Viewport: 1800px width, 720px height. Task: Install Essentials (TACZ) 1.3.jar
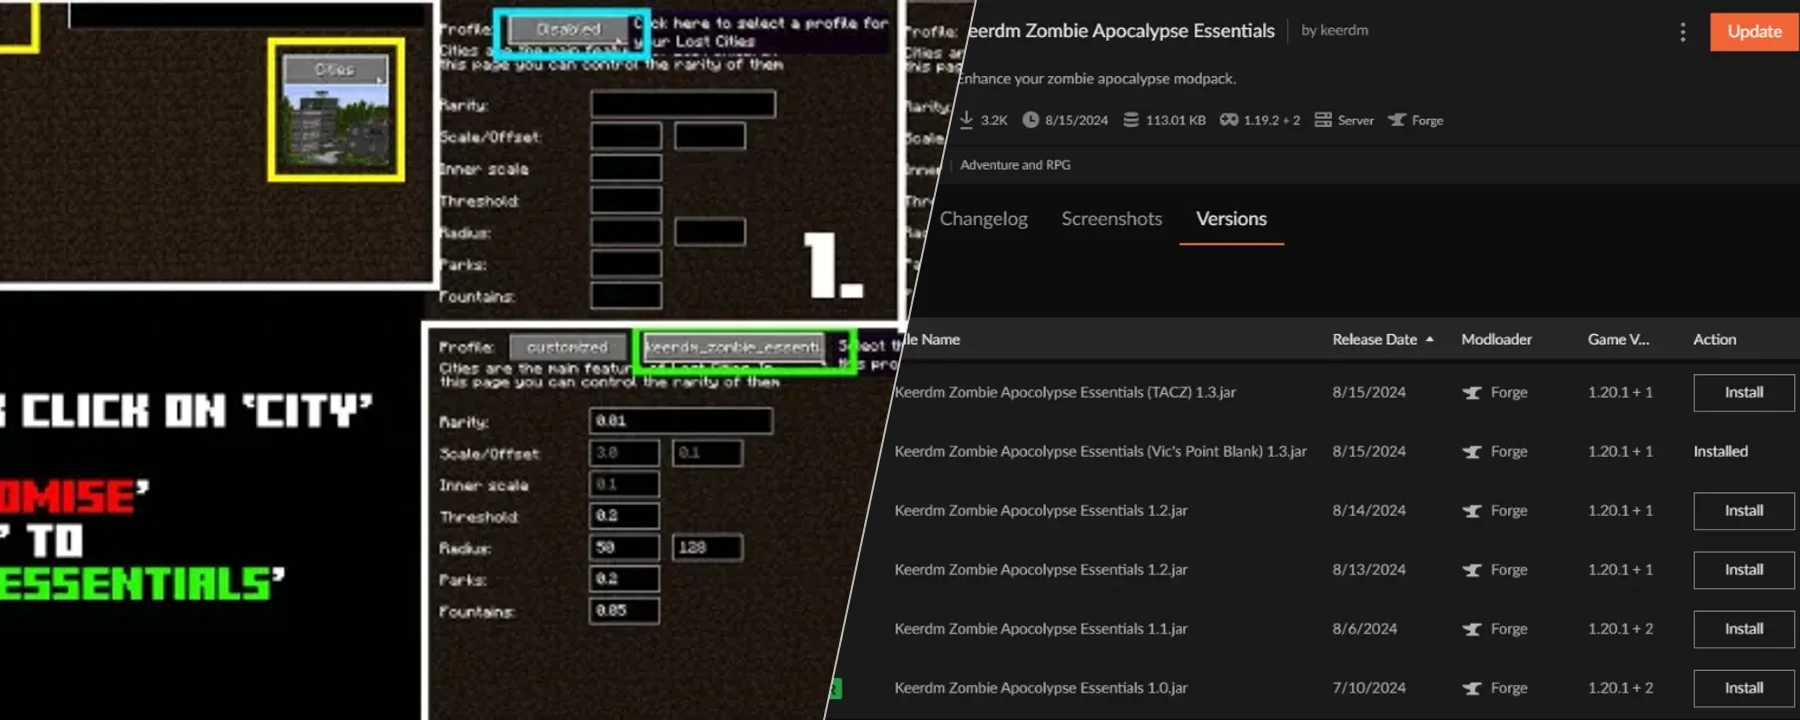pyautogui.click(x=1744, y=393)
